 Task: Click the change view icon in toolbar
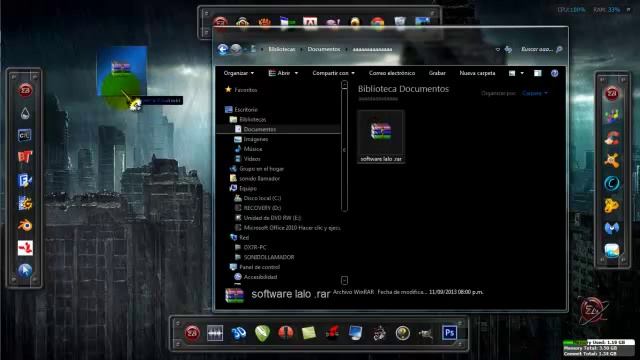tap(512, 73)
